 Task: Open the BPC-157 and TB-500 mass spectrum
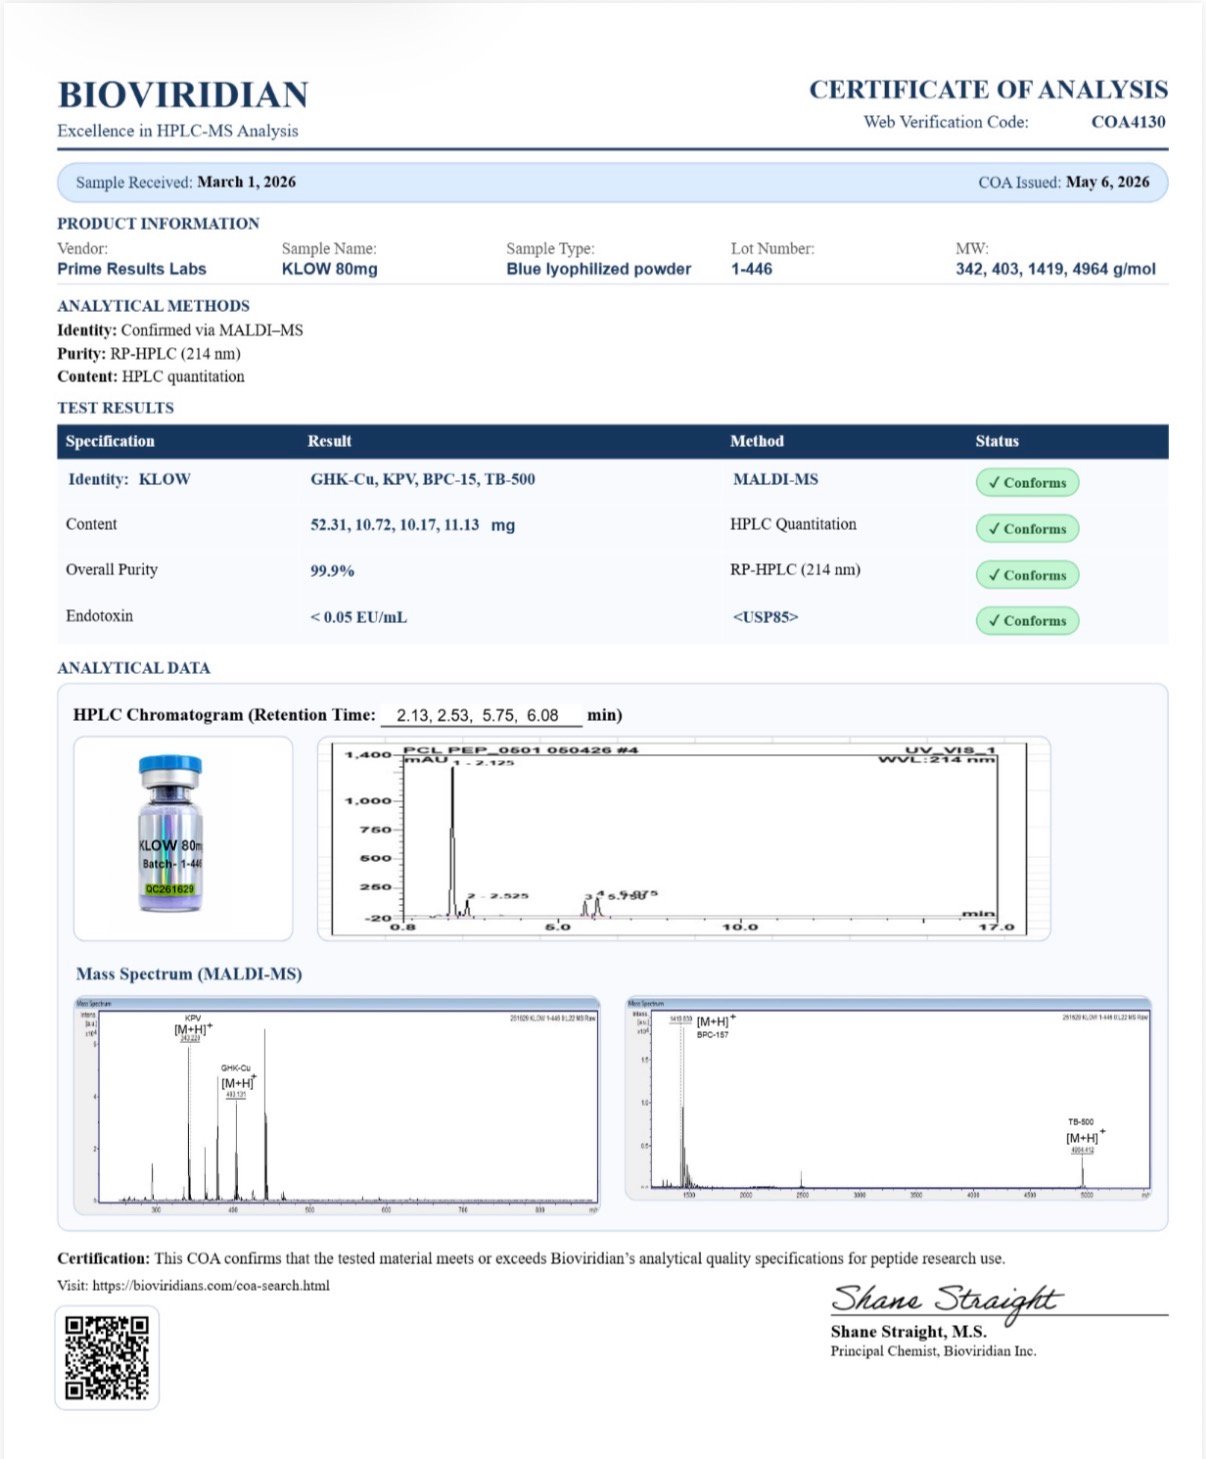coord(888,1097)
